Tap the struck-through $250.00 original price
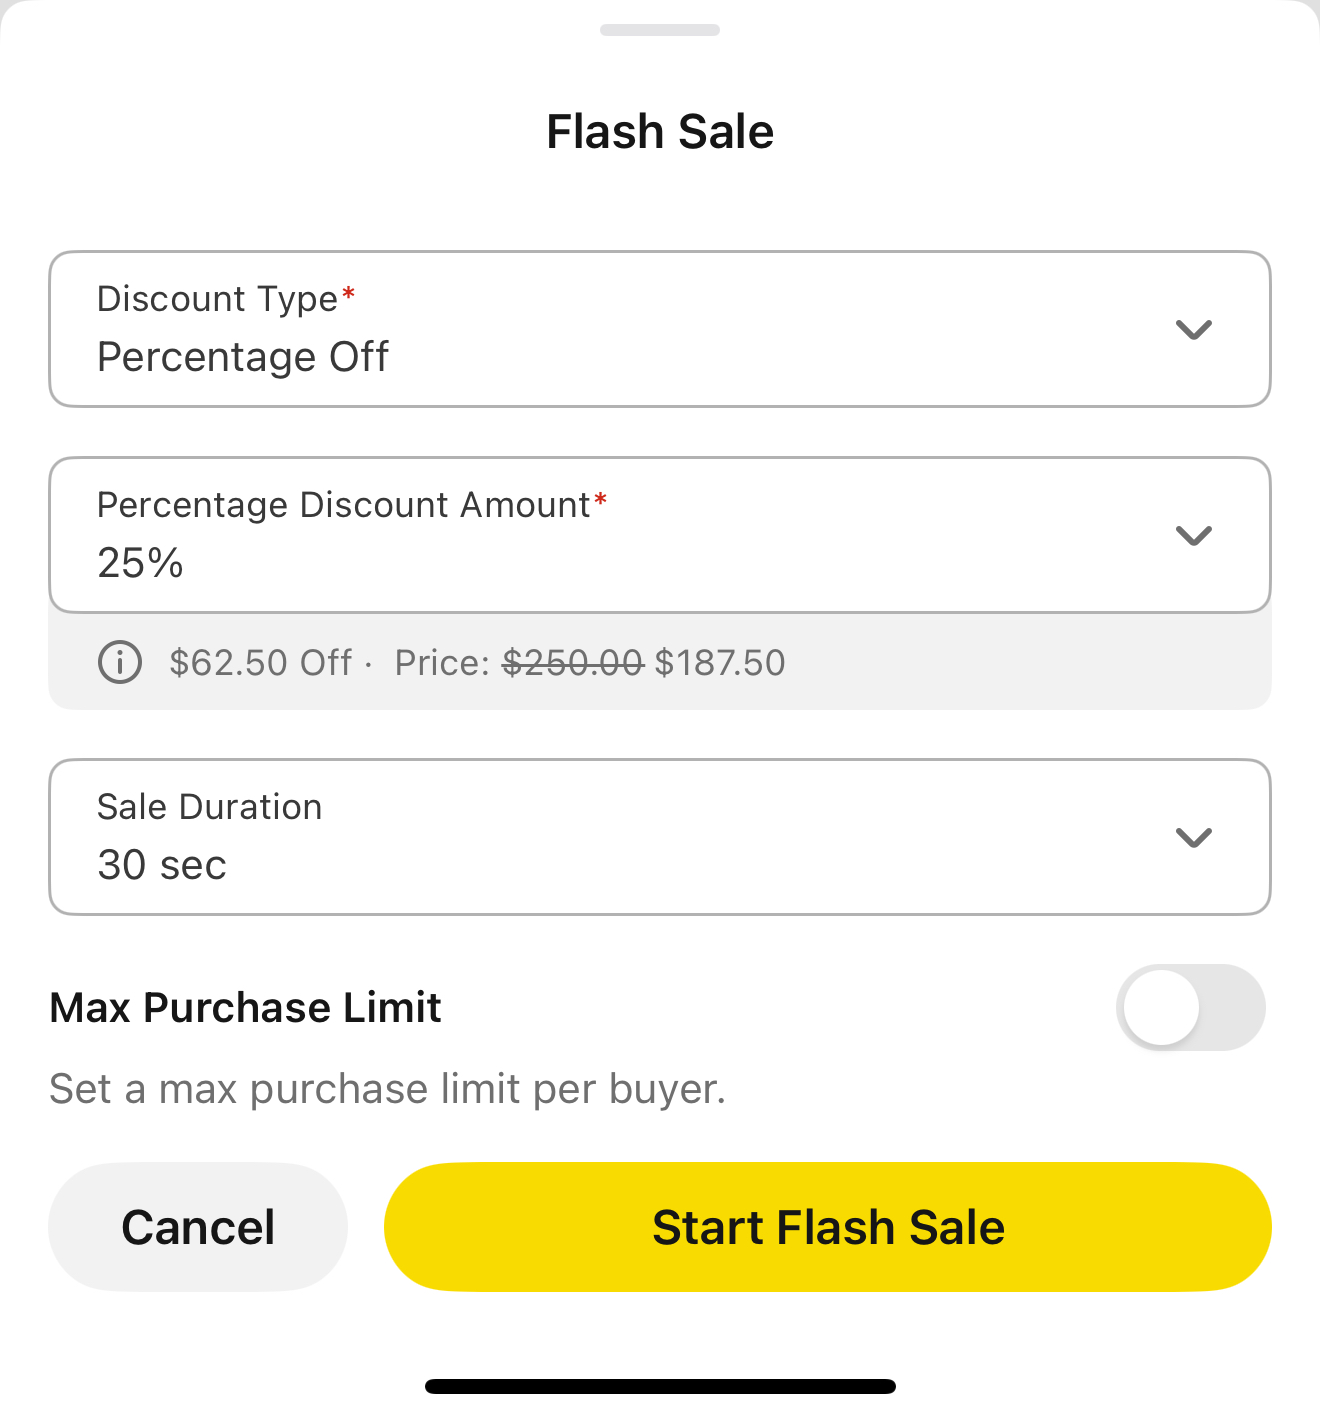 (572, 663)
